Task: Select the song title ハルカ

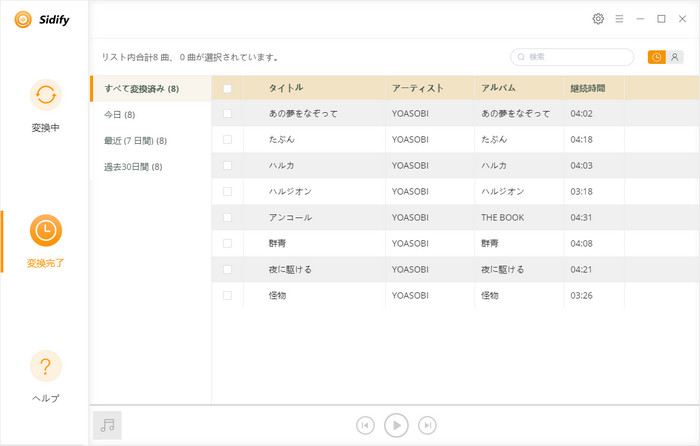Action: [x=281, y=165]
